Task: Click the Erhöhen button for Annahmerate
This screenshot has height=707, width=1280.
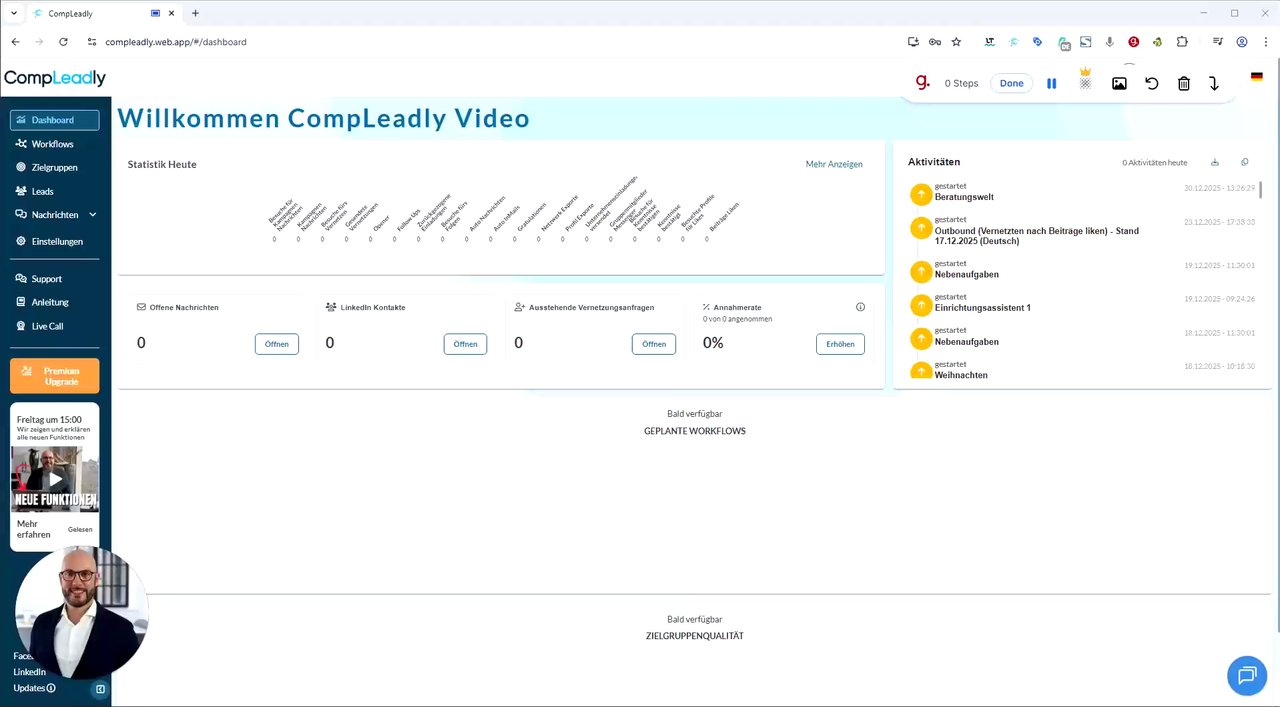Action: click(840, 344)
